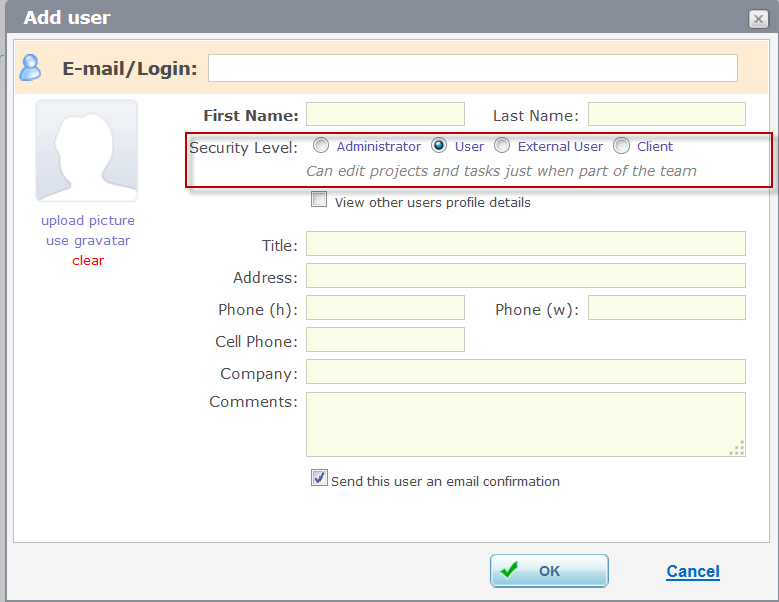This screenshot has width=779, height=602.
Task: Click into the Last Name field
Action: (667, 114)
